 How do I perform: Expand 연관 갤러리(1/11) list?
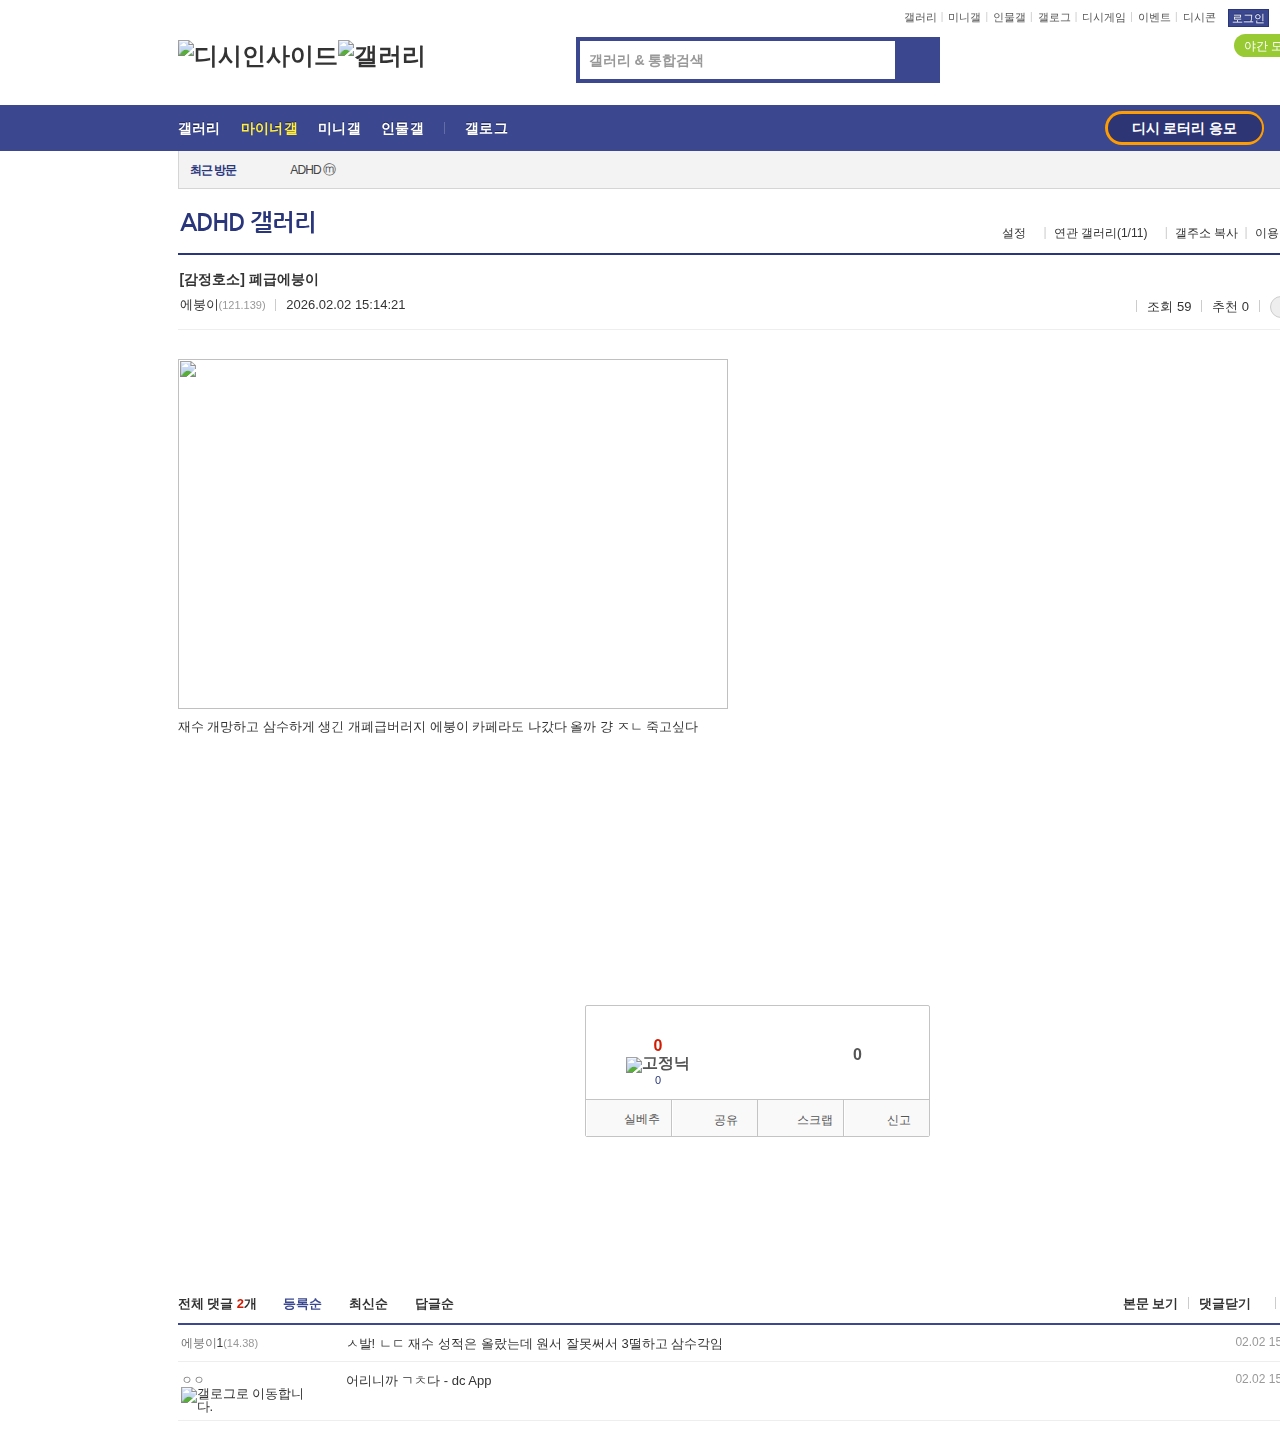(1099, 233)
